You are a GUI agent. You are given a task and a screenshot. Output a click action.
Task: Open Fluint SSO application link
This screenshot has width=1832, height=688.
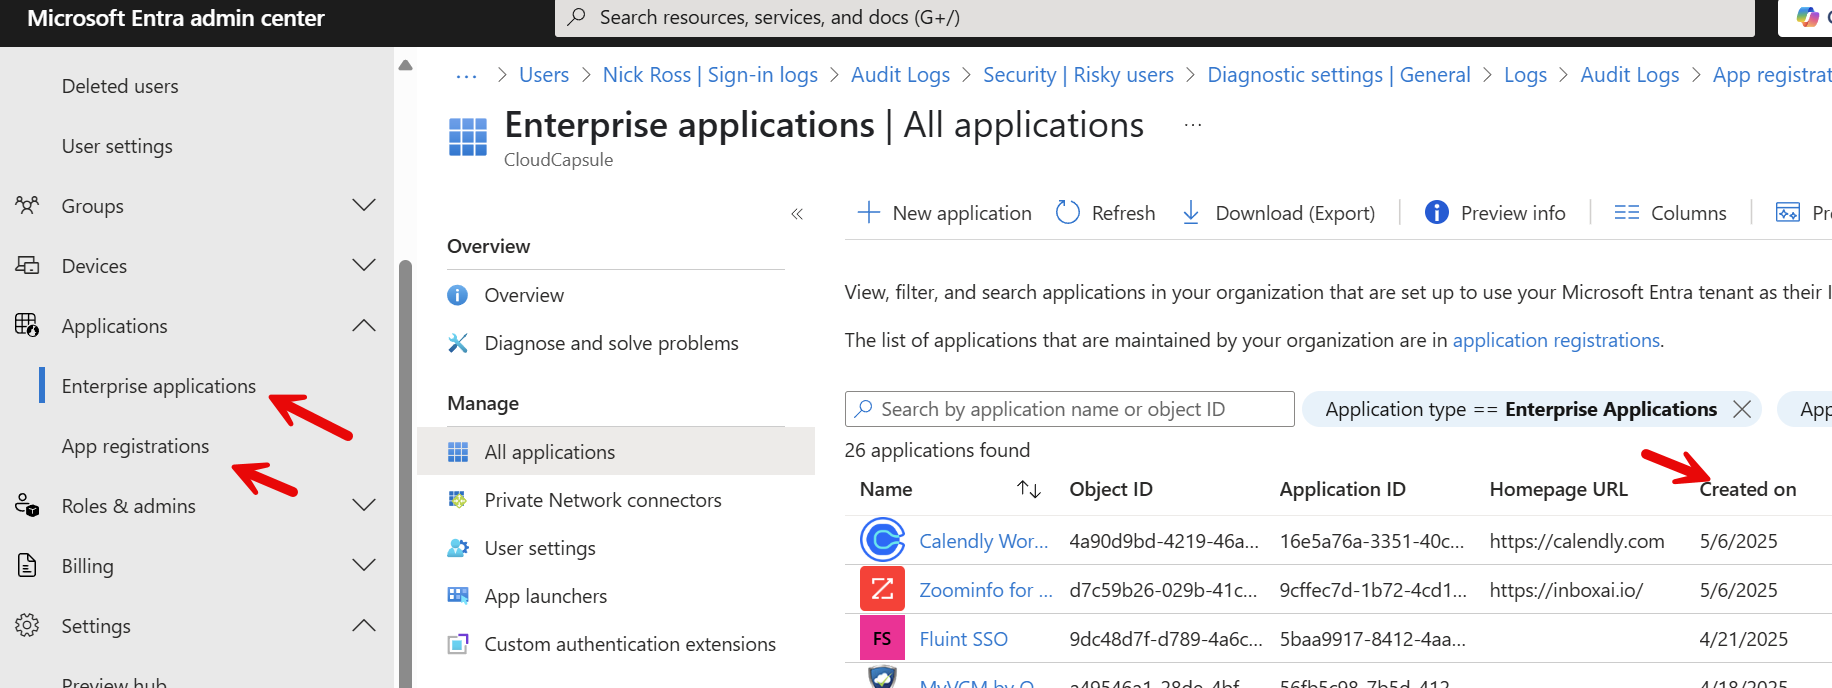(964, 639)
